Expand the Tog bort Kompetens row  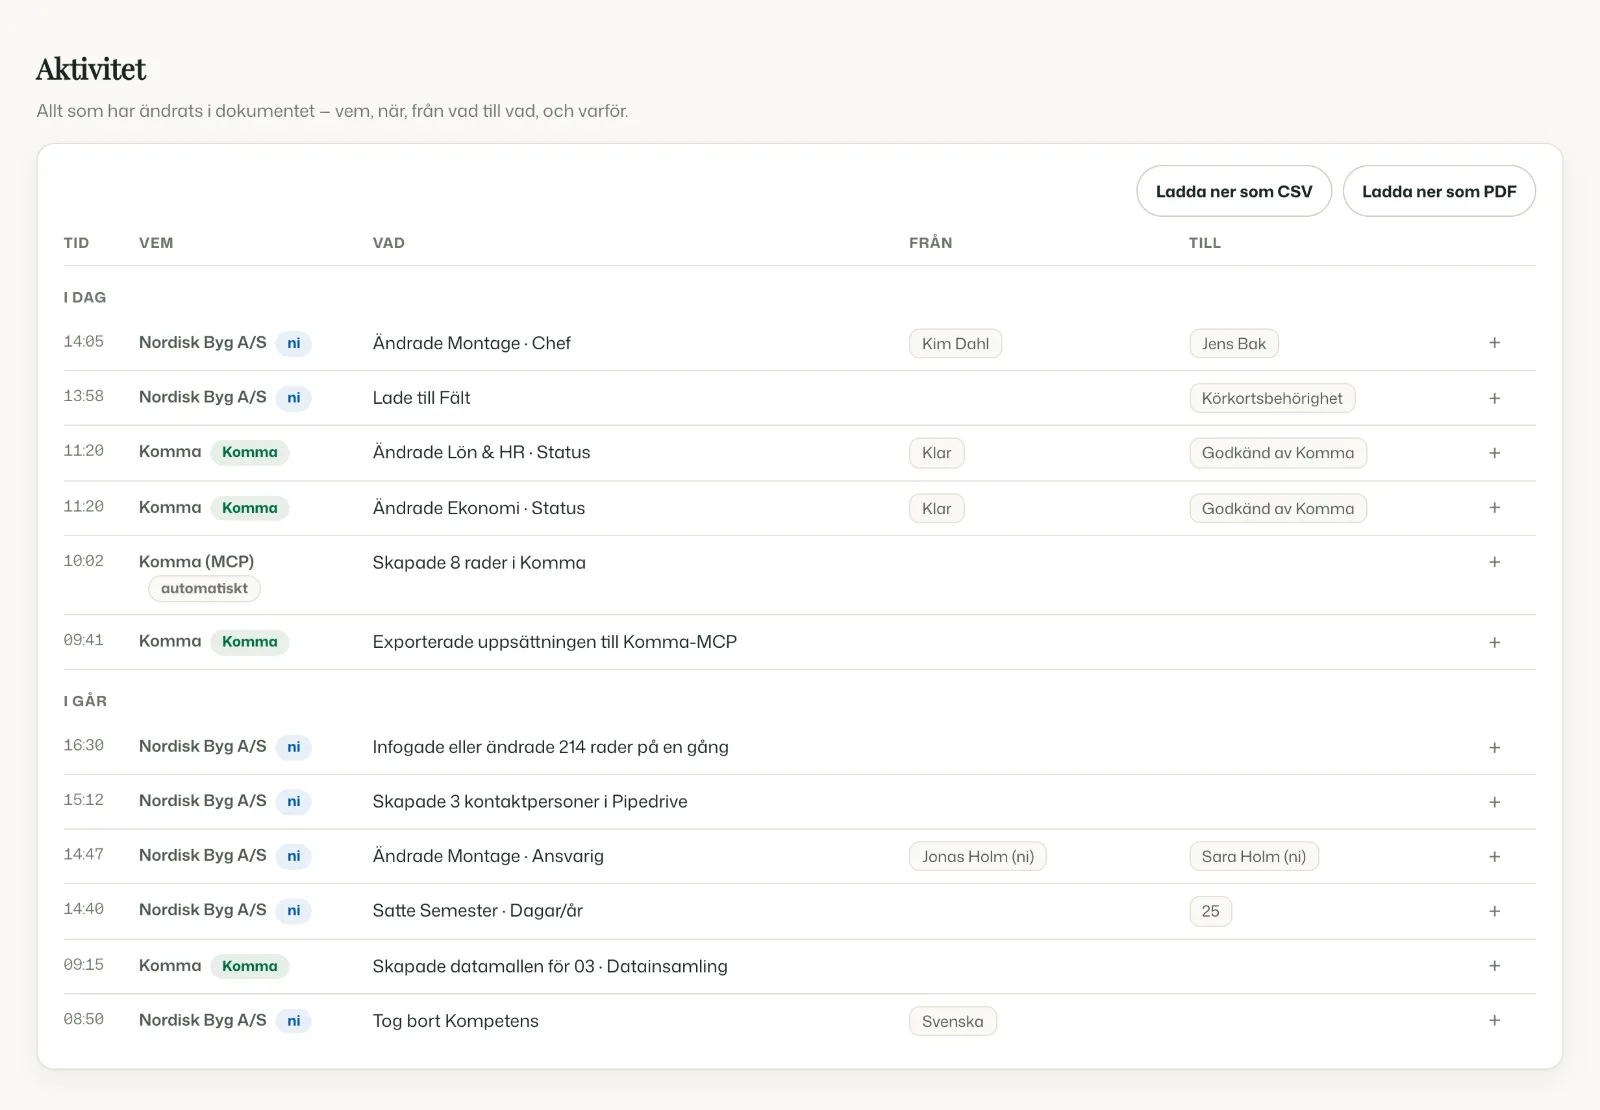point(1494,1020)
